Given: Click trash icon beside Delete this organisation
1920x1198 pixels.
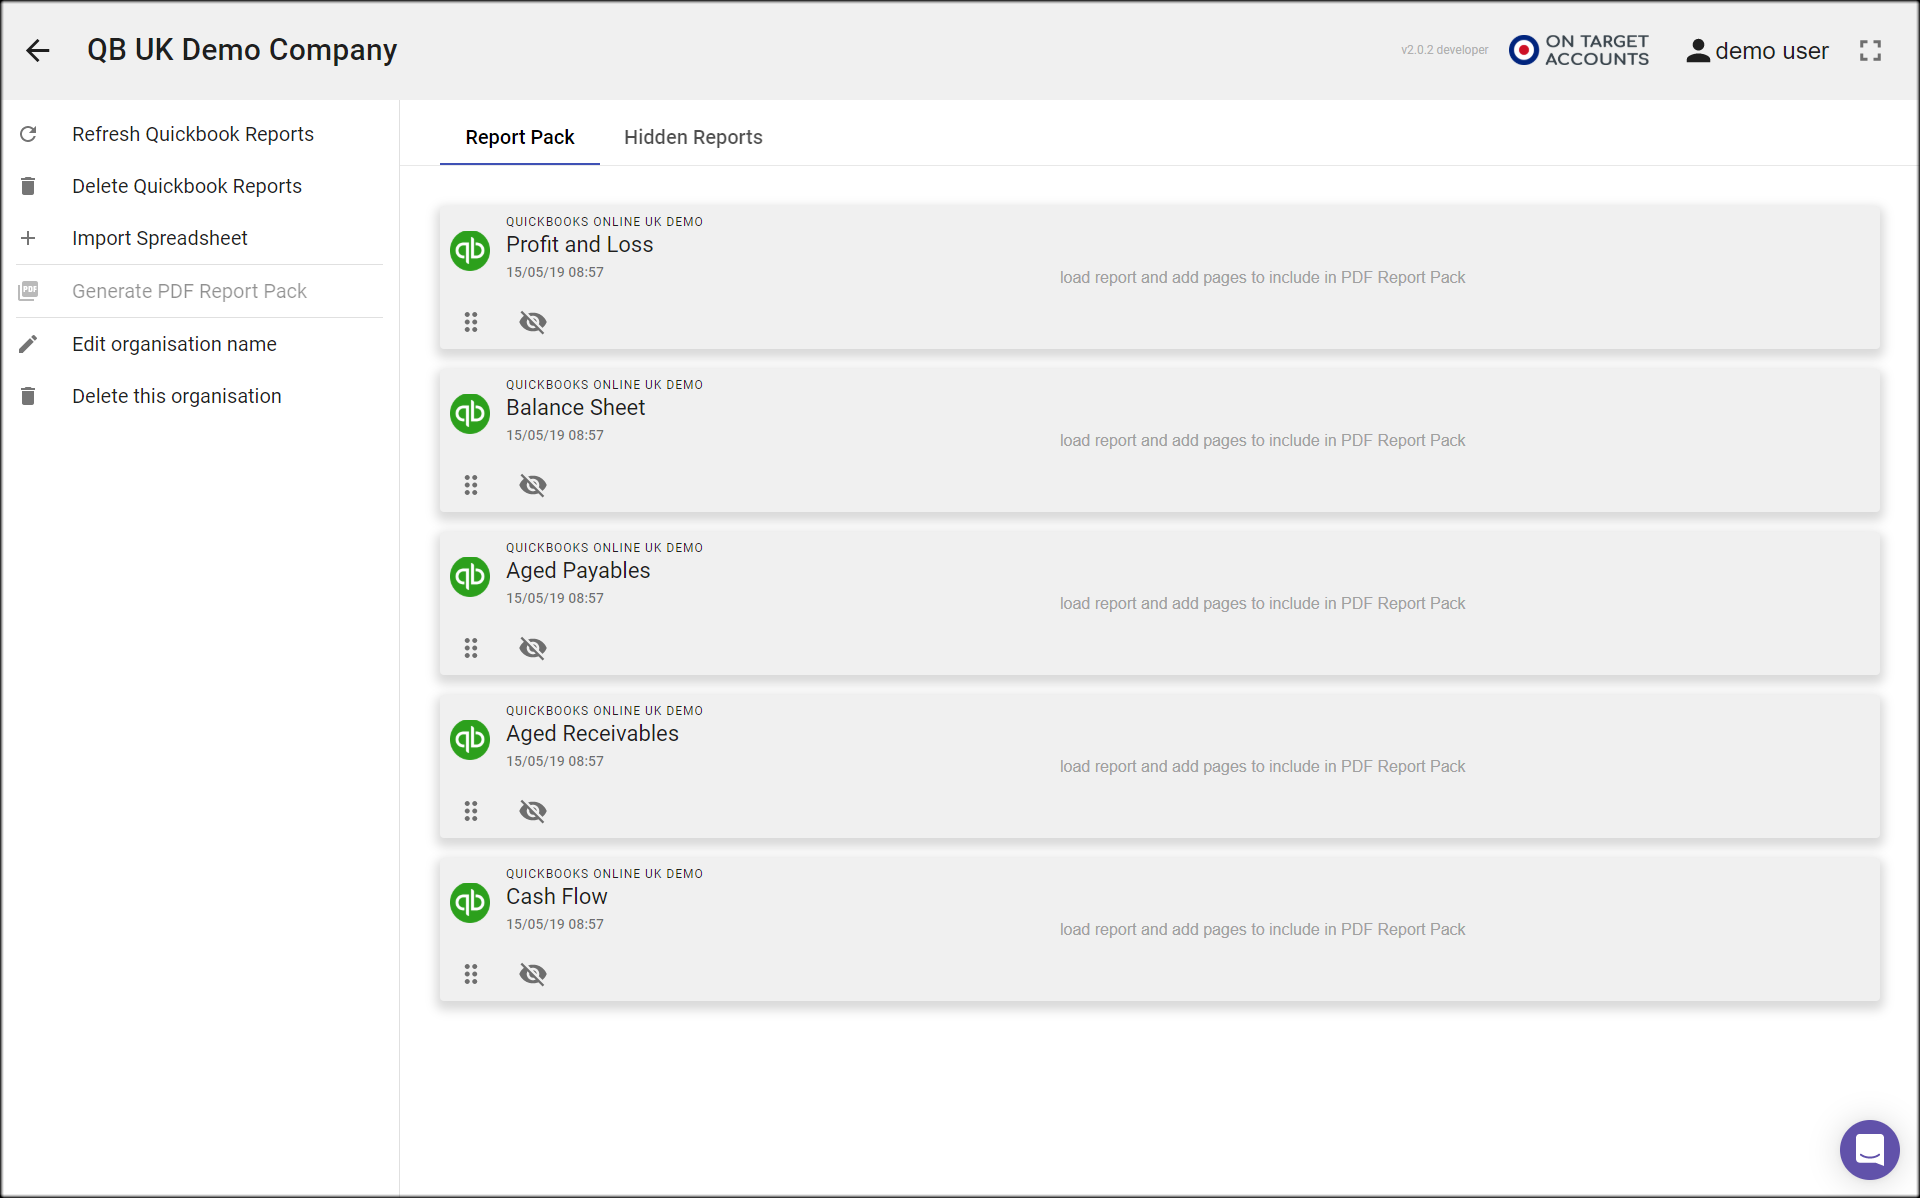Looking at the screenshot, I should tap(28, 396).
